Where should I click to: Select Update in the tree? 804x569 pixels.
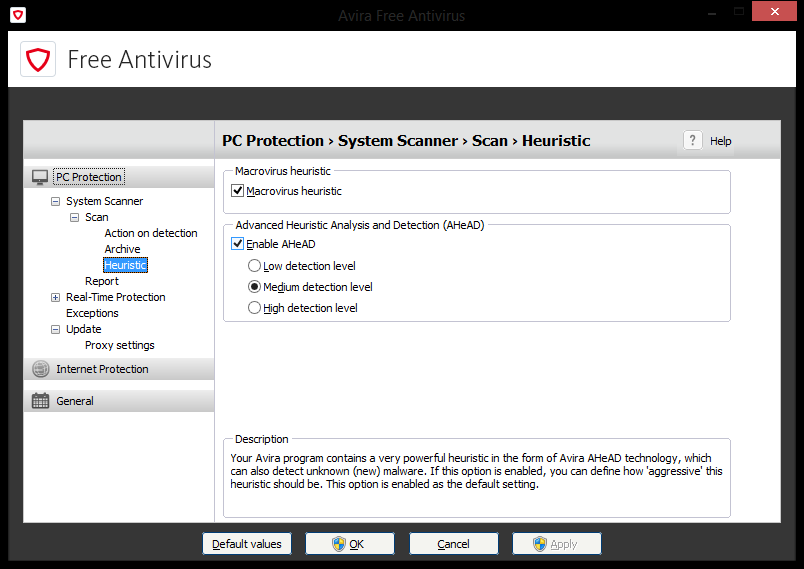point(84,329)
